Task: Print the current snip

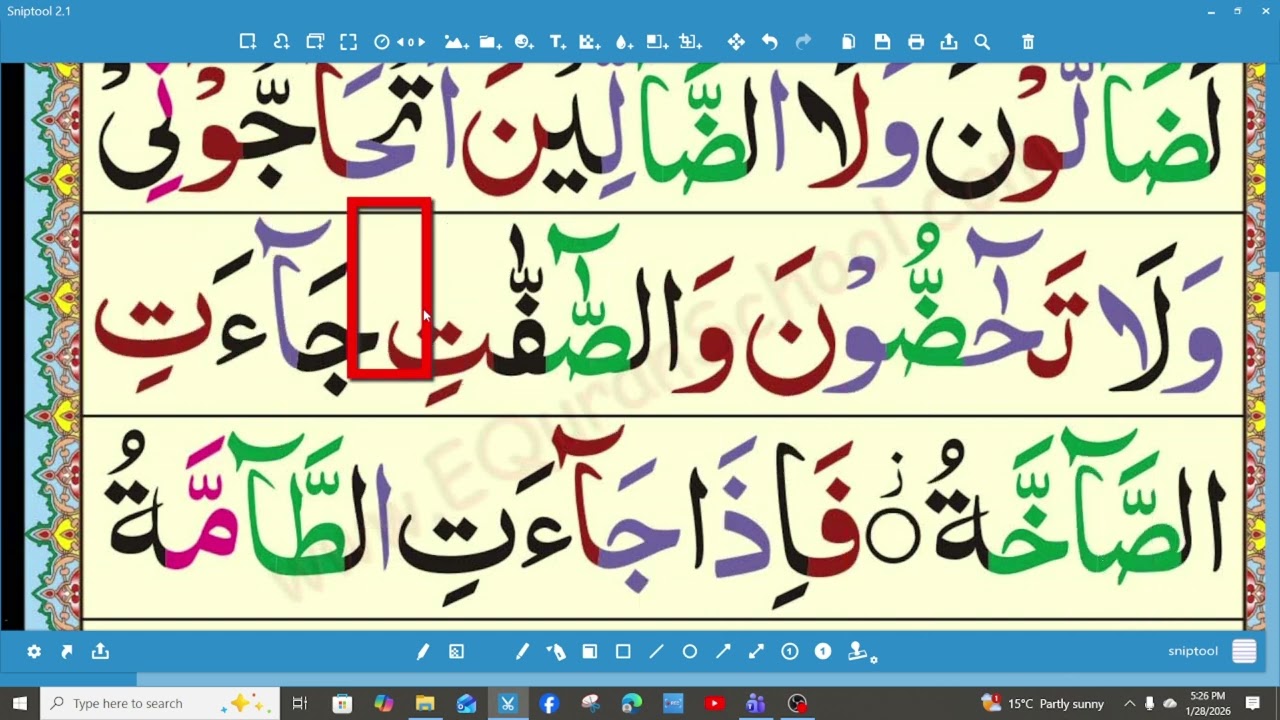Action: 916,42
